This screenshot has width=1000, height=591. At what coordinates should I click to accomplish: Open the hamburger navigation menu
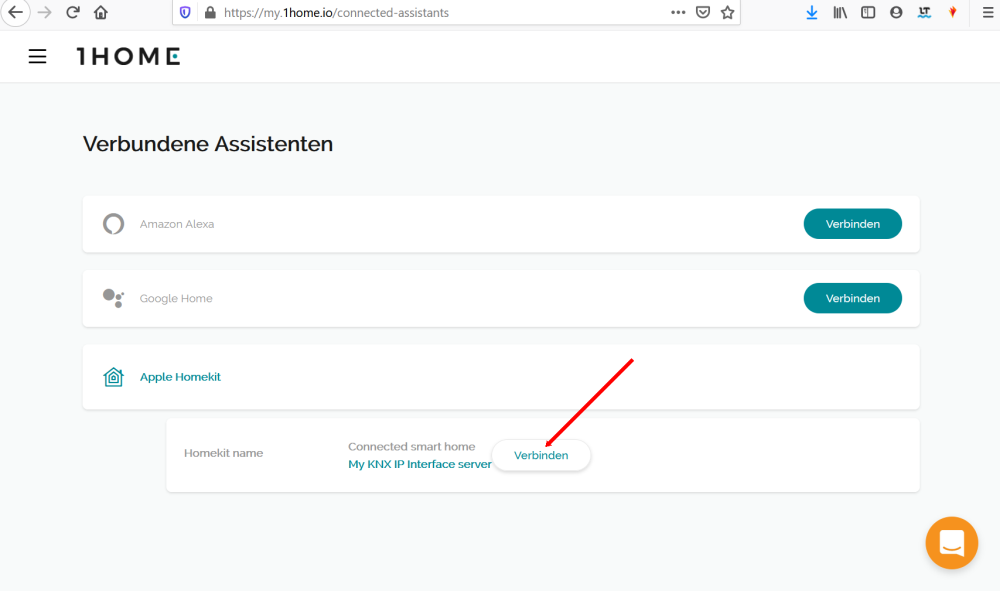point(38,57)
